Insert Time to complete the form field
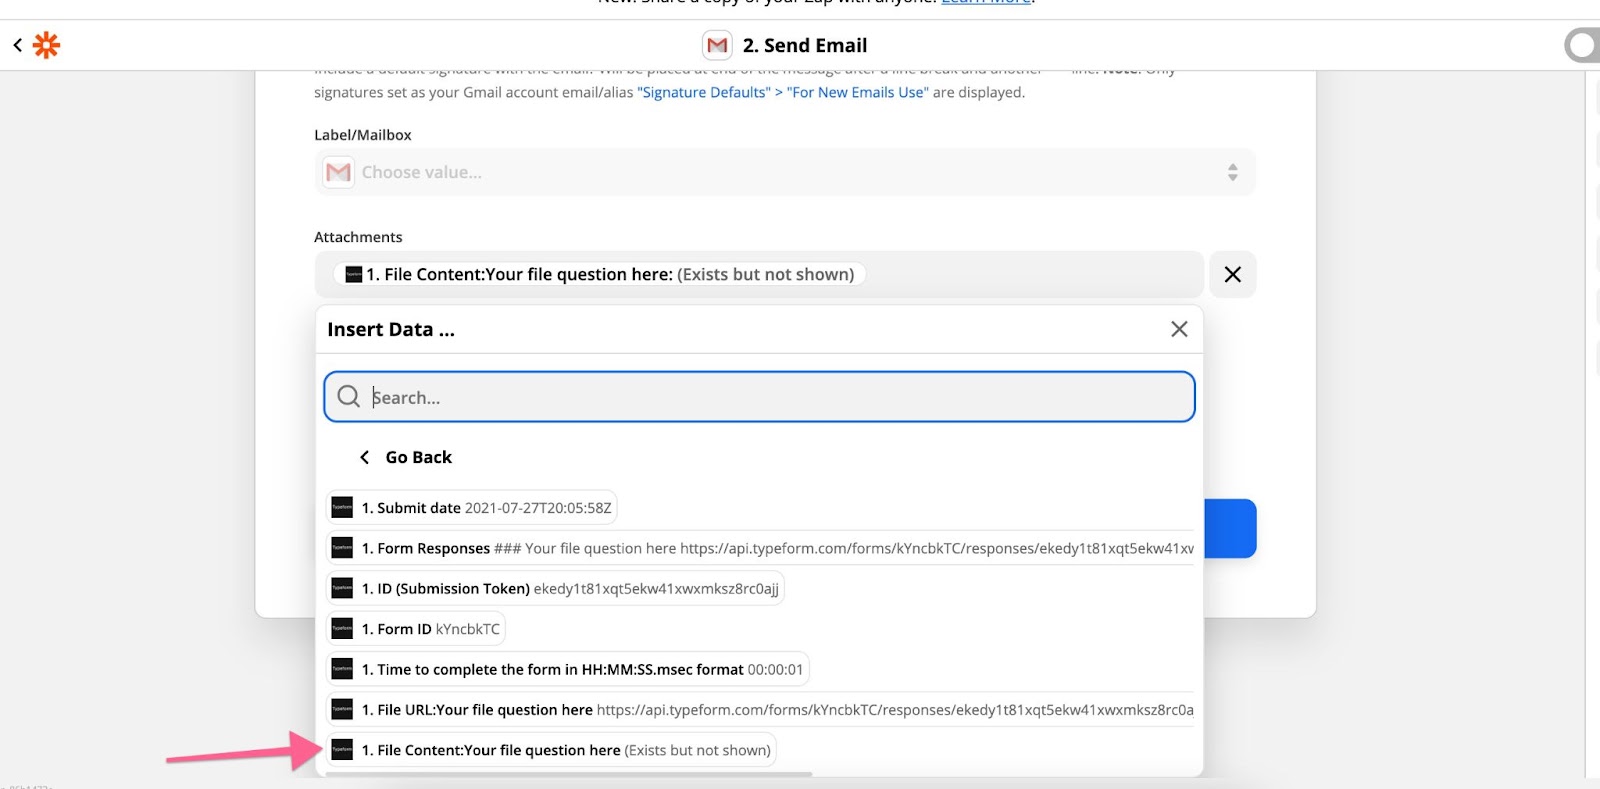Viewport: 1600px width, 789px height. [568, 669]
